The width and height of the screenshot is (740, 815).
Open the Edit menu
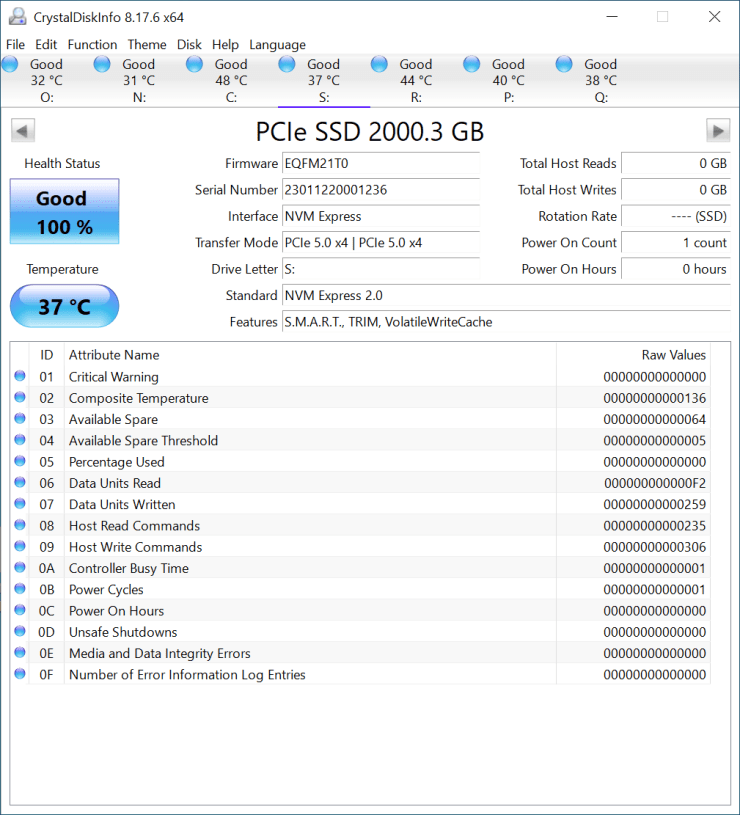click(46, 45)
